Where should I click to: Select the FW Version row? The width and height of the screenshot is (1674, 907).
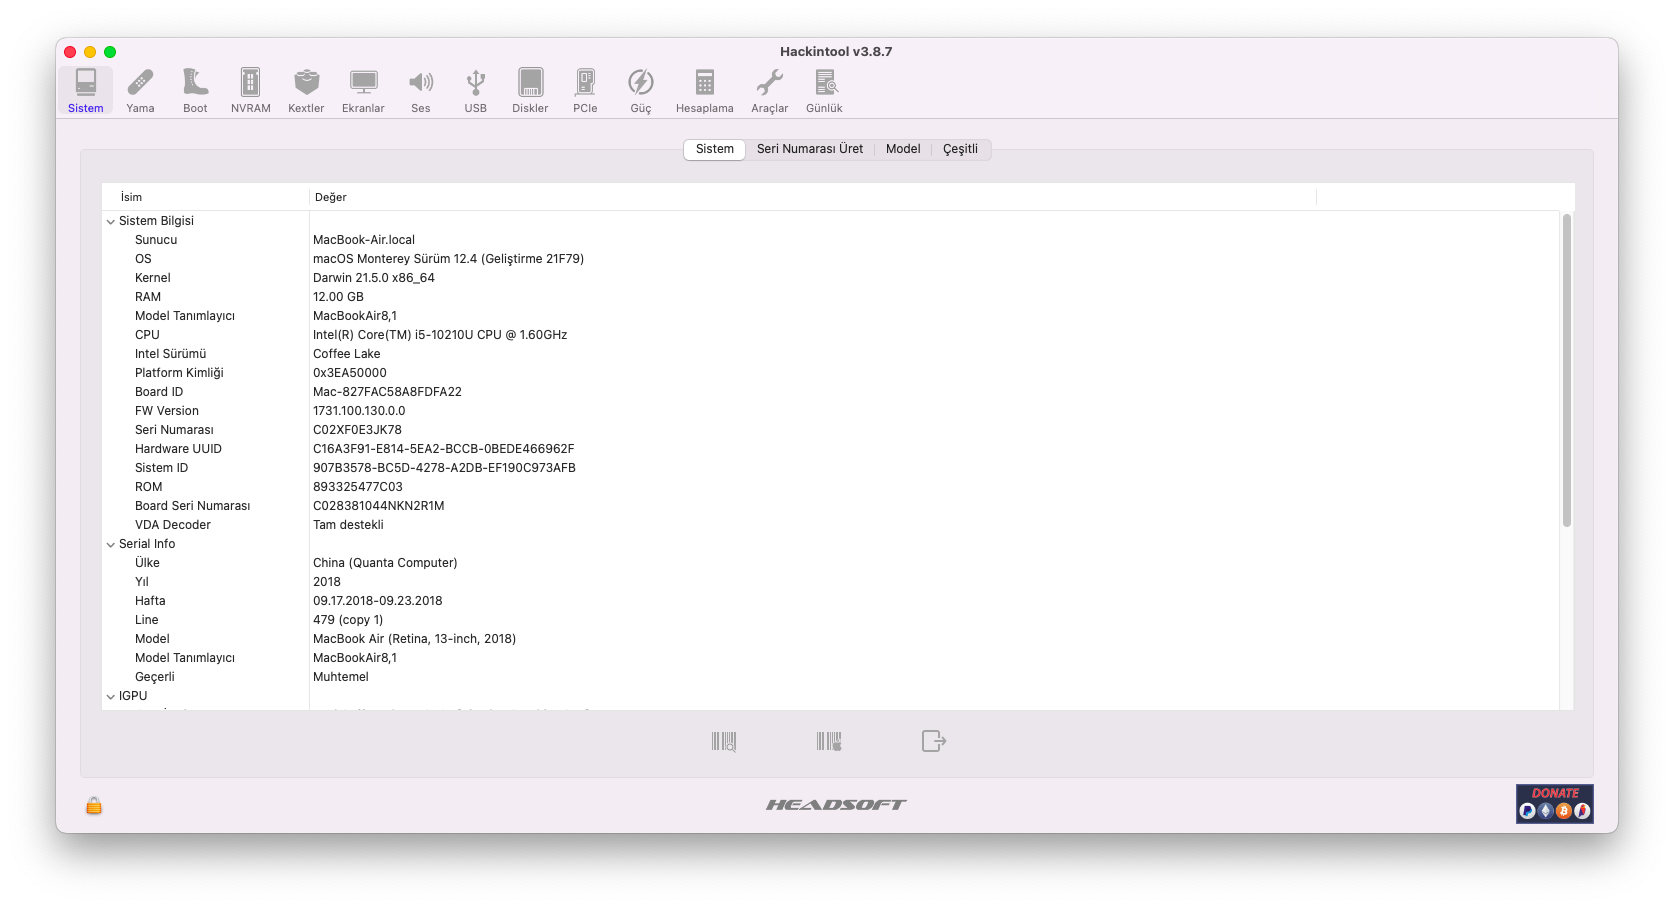[x=831, y=411]
